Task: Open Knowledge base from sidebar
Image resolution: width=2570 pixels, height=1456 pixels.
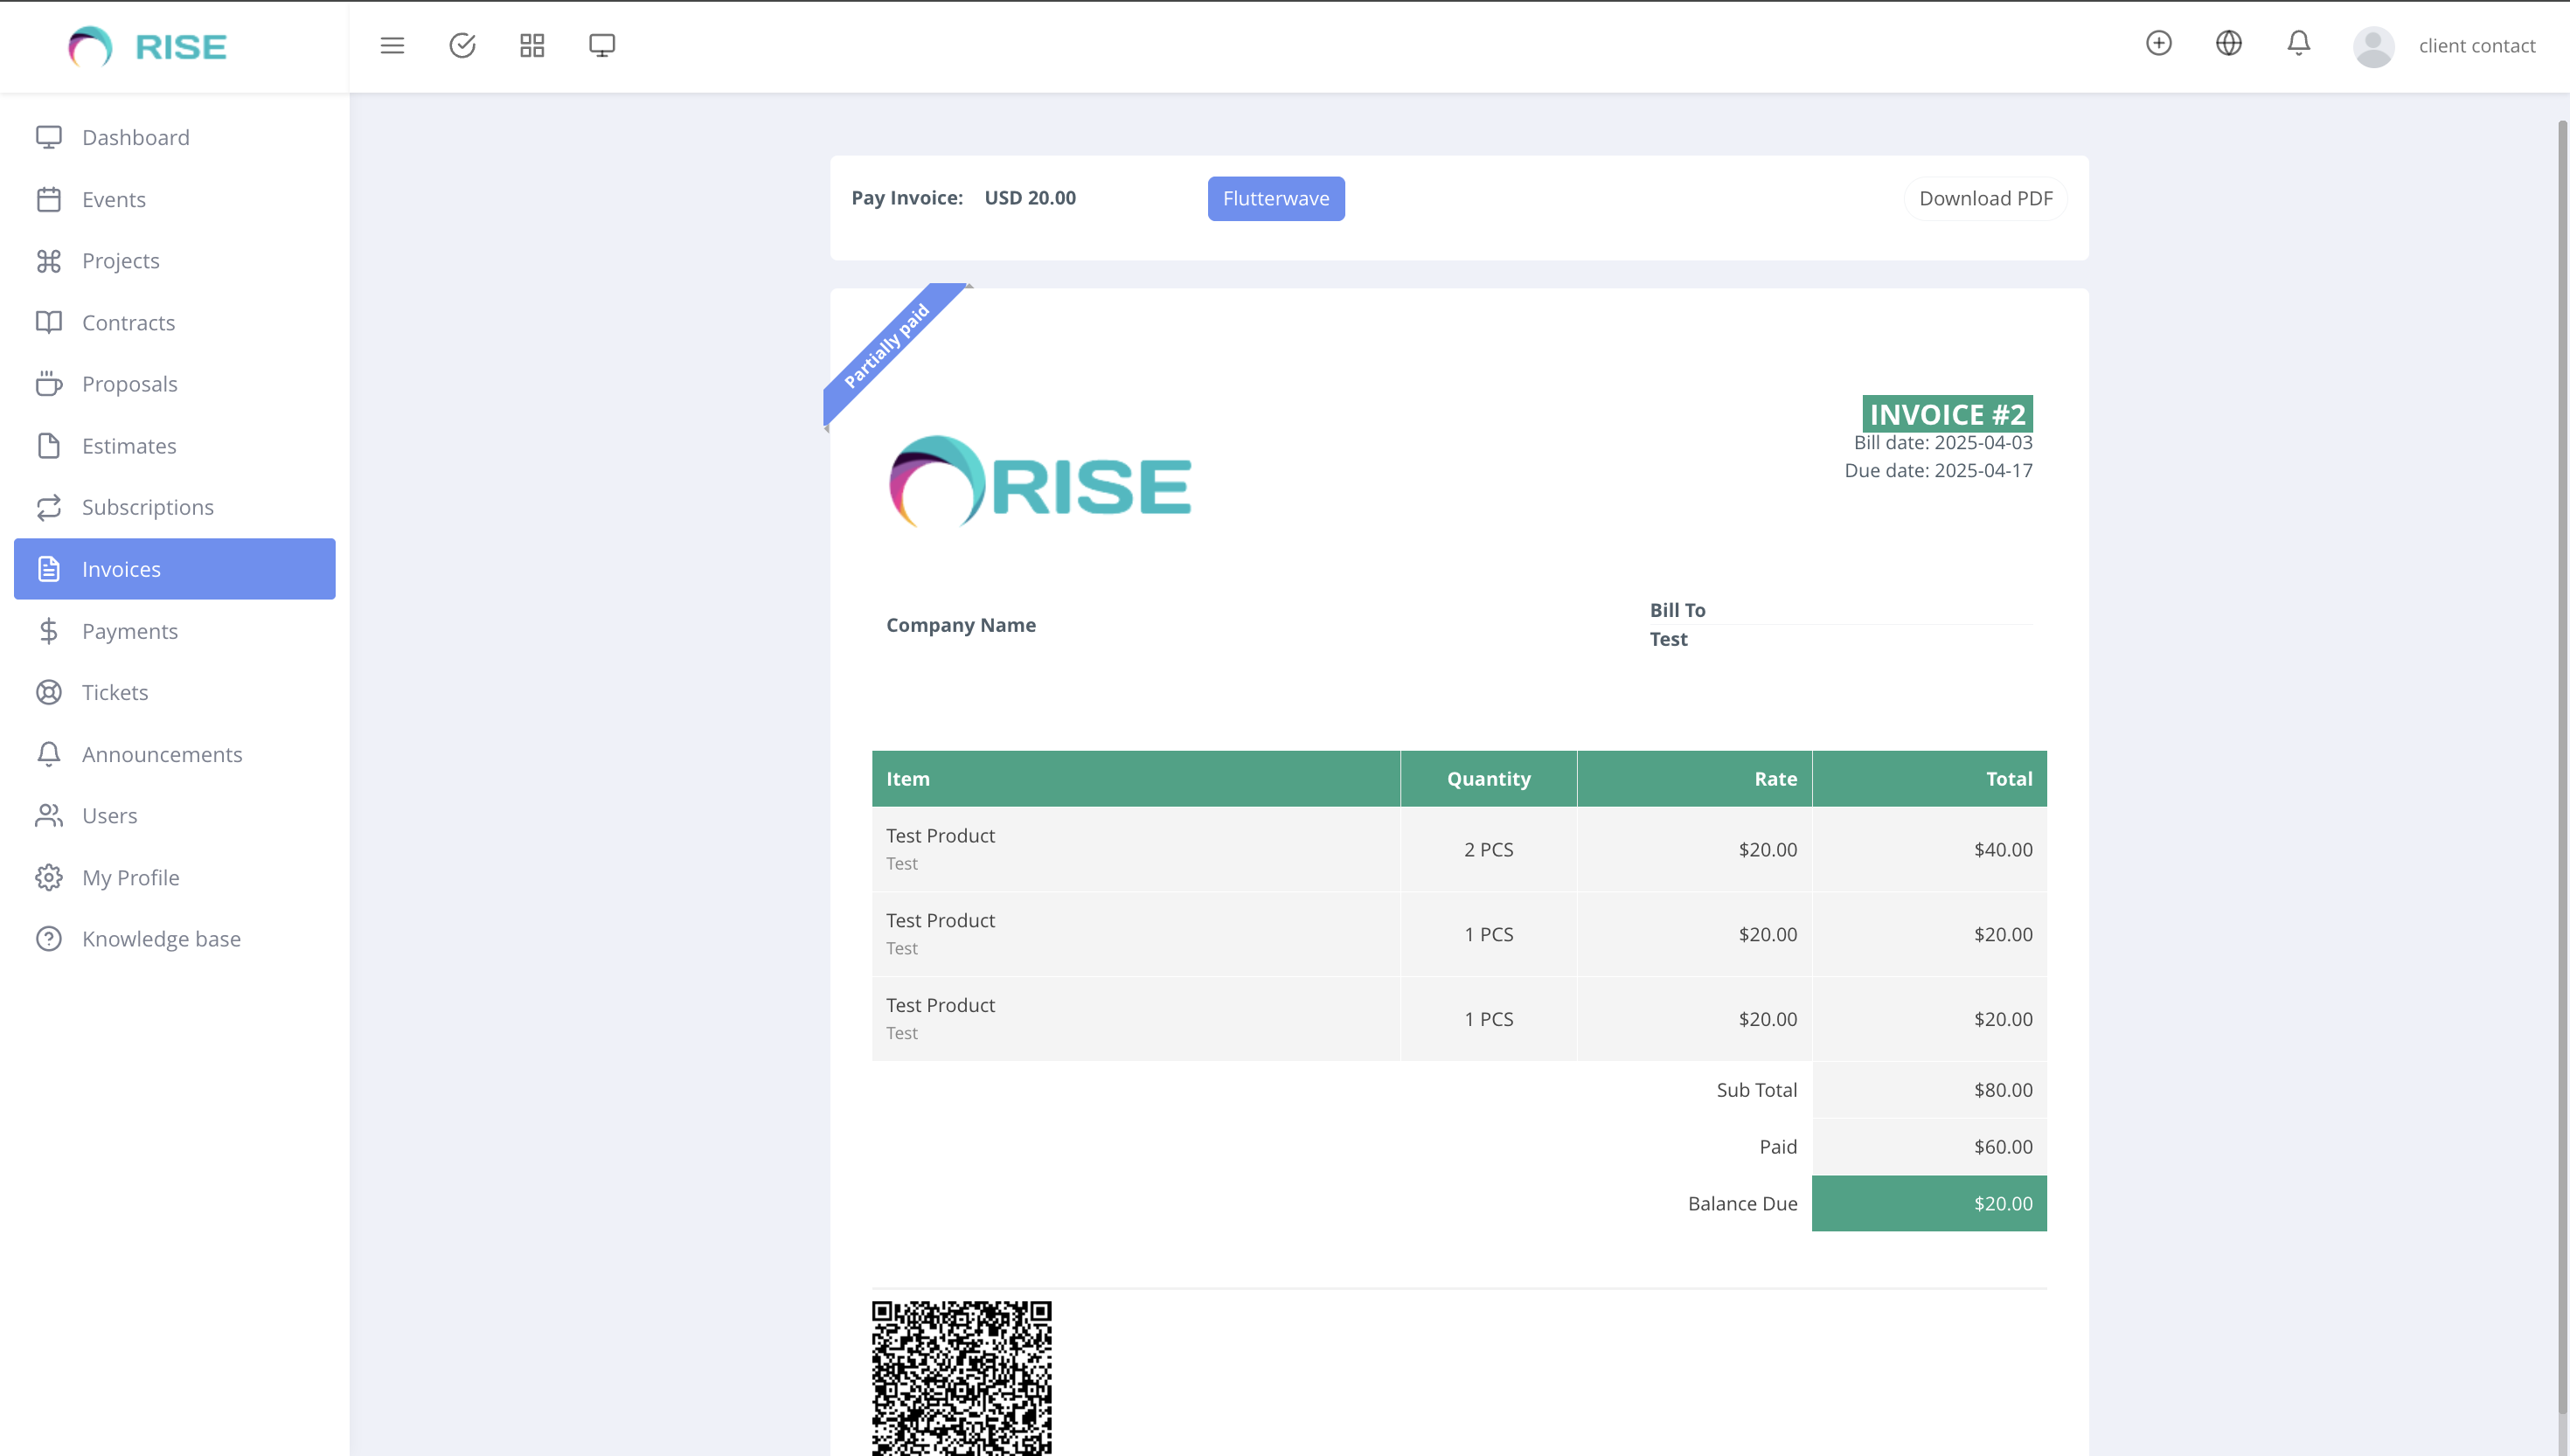Action: pos(161,939)
